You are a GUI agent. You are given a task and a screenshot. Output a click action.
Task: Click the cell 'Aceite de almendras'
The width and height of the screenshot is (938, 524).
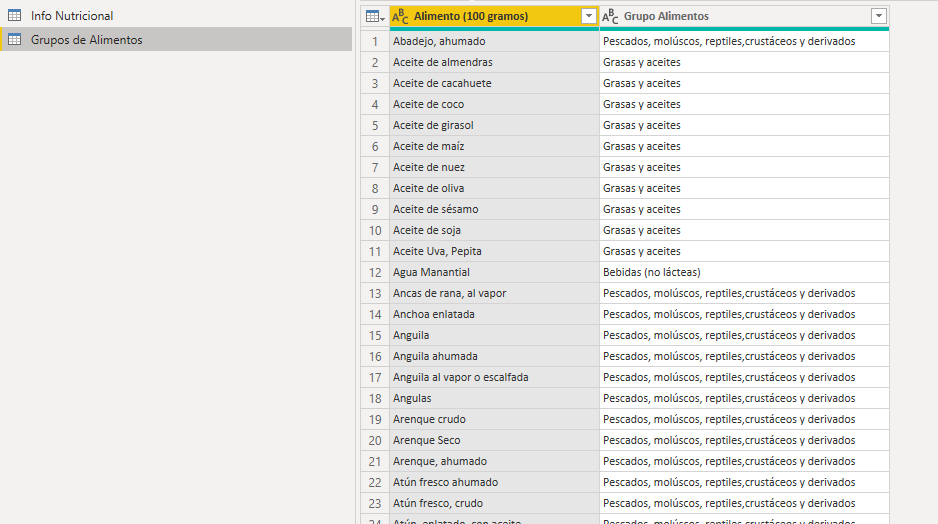pyautogui.click(x=494, y=62)
